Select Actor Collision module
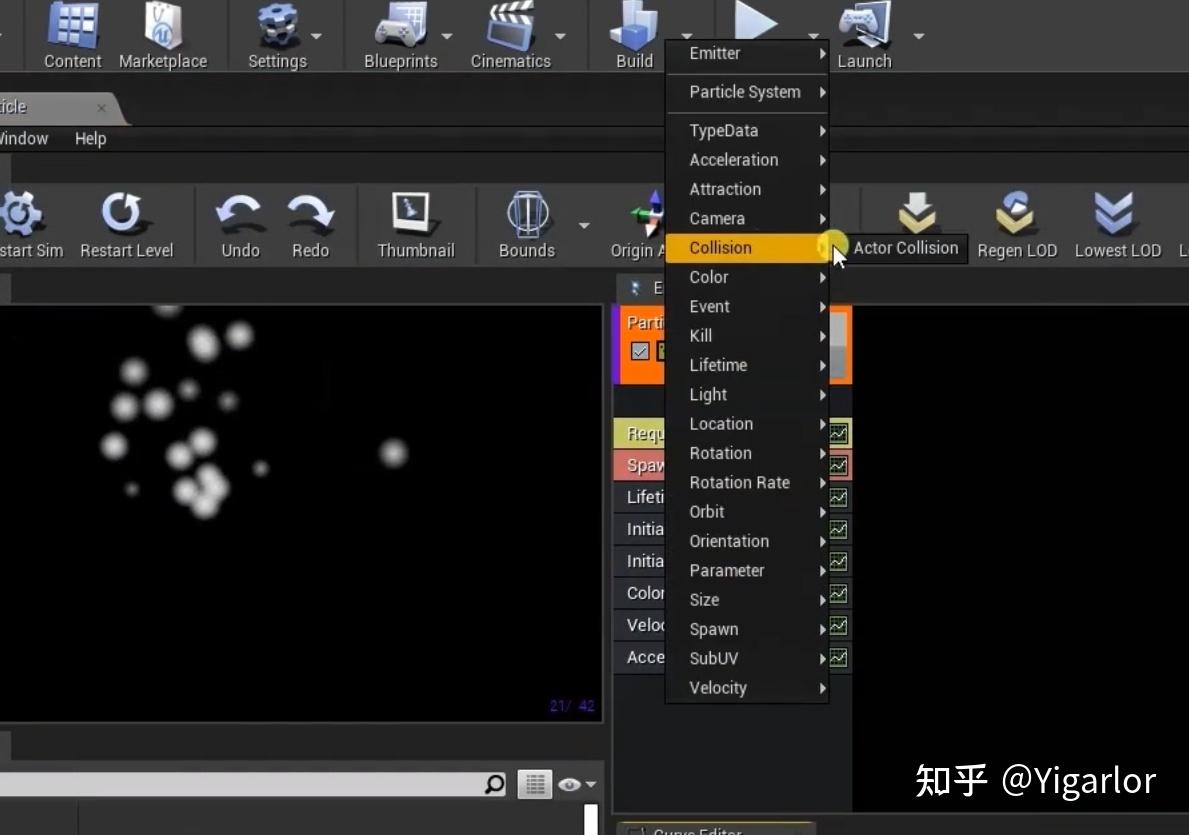 [x=905, y=248]
